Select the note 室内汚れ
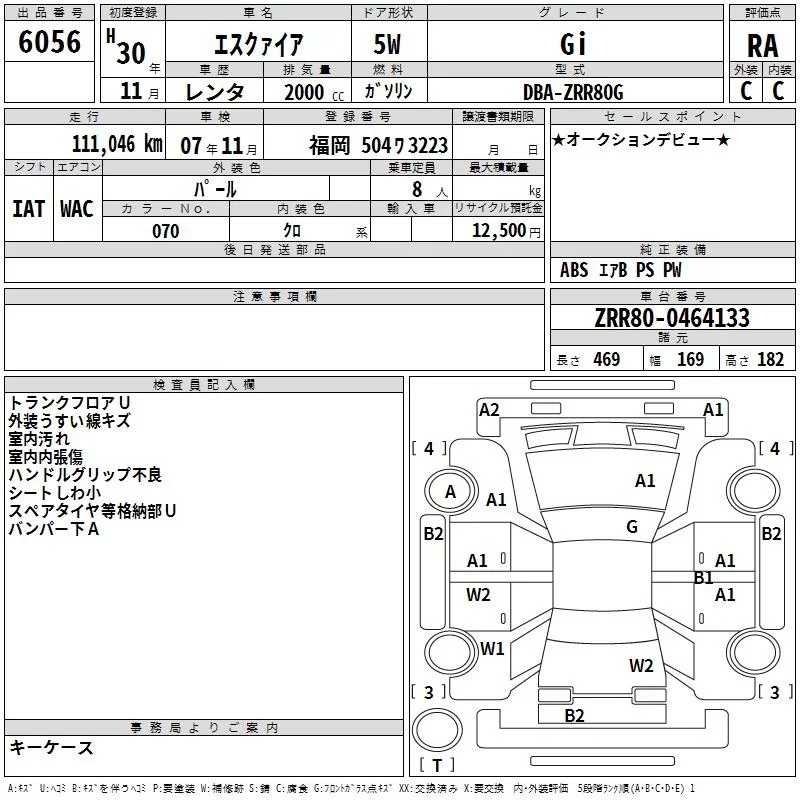 point(39,438)
